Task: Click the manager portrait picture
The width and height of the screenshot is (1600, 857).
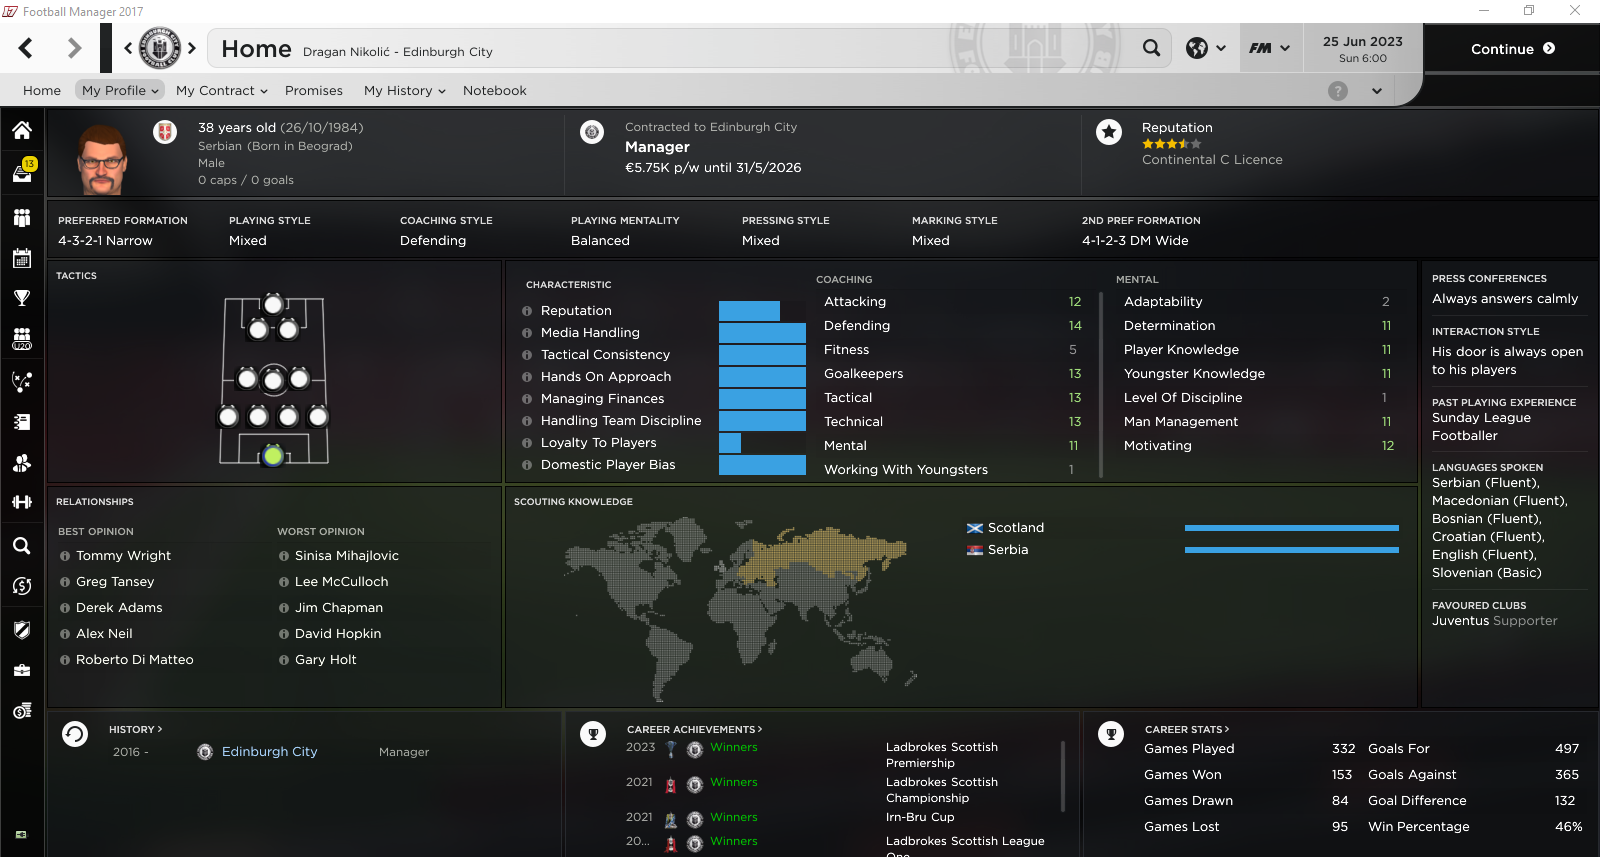Action: 102,158
